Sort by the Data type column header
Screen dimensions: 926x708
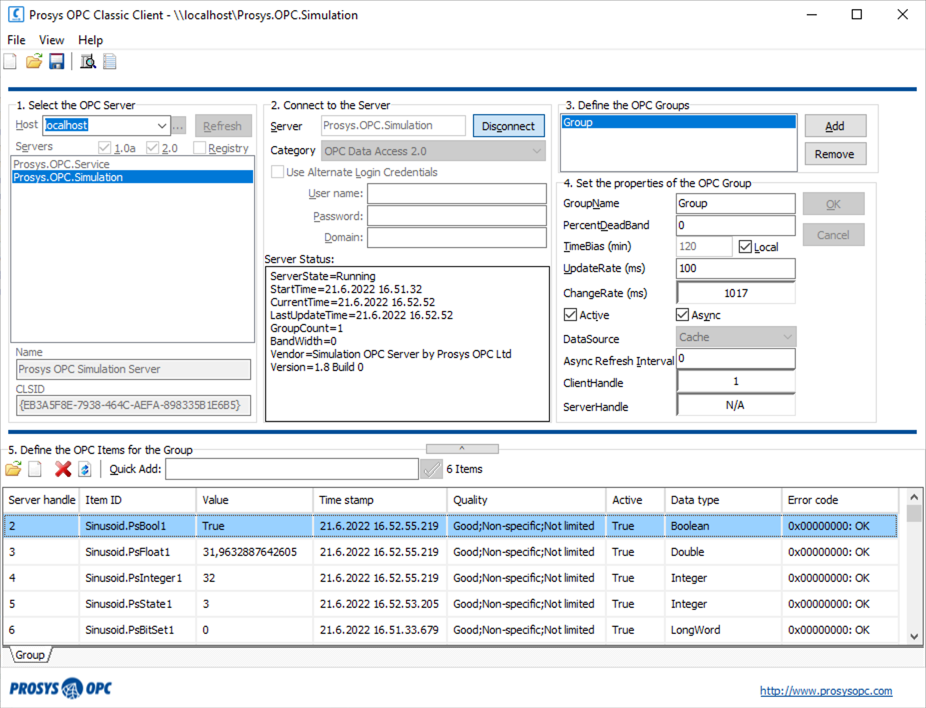point(723,500)
